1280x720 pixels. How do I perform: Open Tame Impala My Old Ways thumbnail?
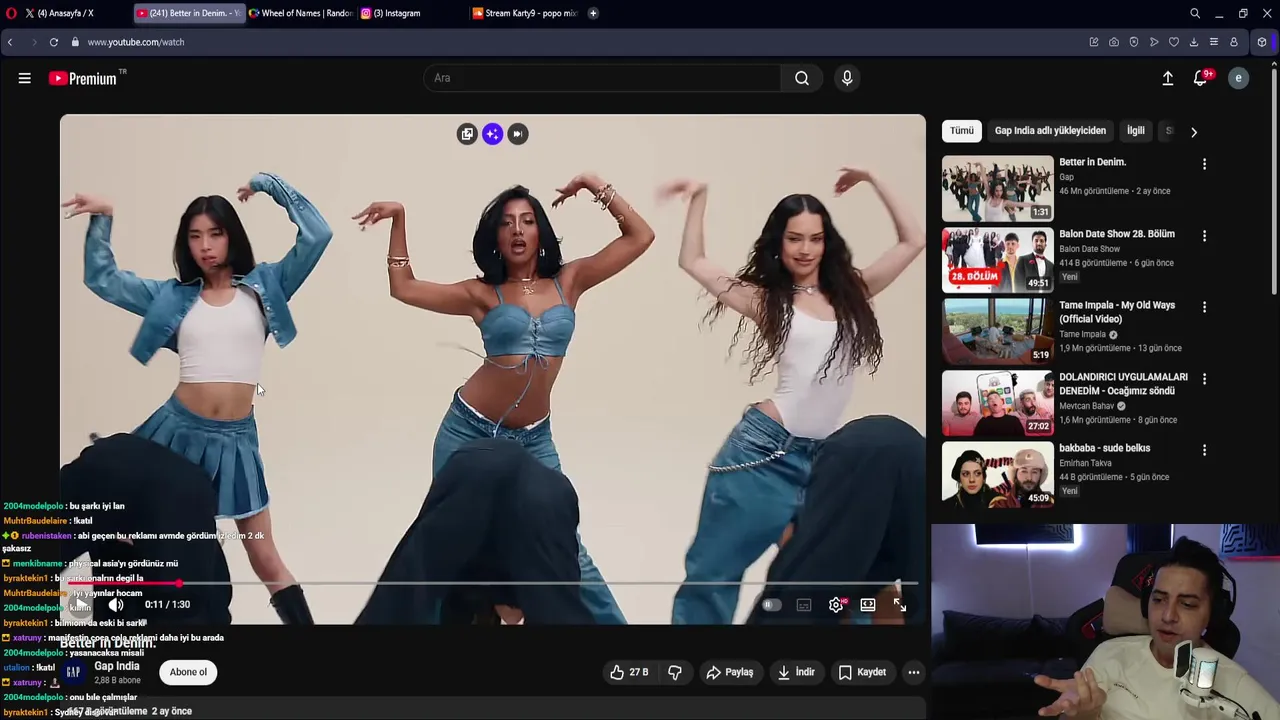[x=997, y=331]
